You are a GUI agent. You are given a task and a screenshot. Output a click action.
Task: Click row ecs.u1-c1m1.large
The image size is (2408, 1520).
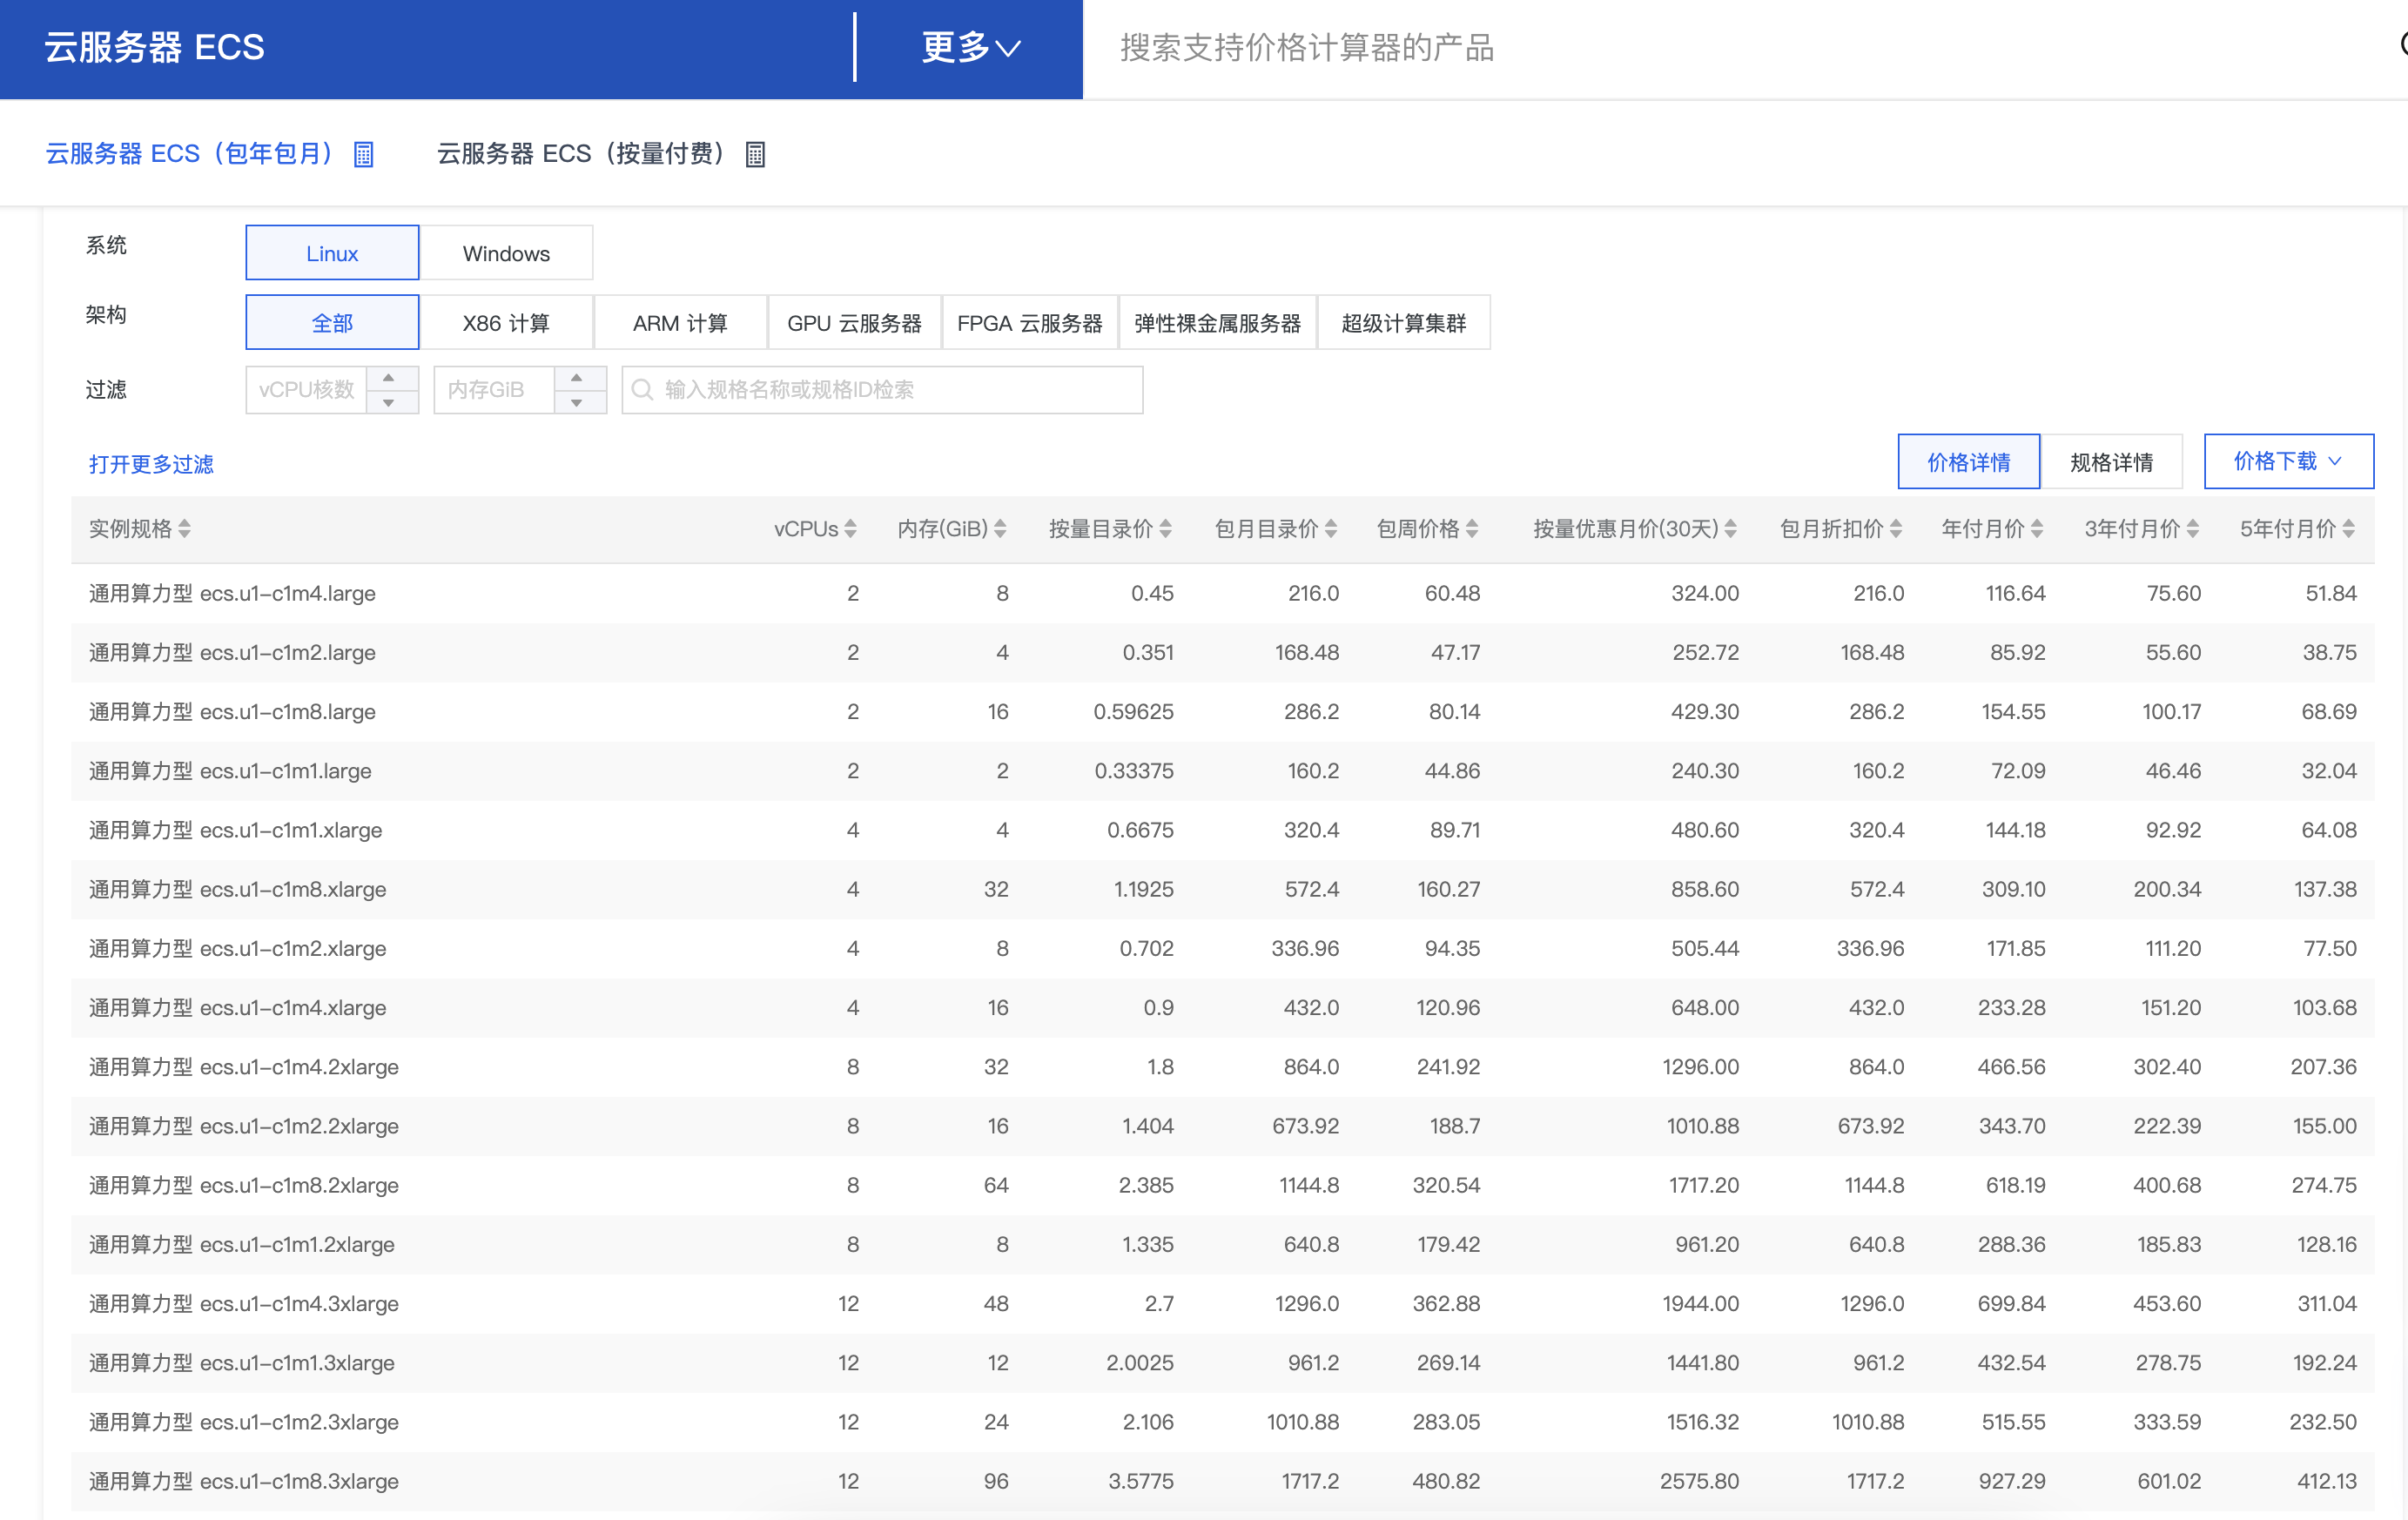point(1222,771)
